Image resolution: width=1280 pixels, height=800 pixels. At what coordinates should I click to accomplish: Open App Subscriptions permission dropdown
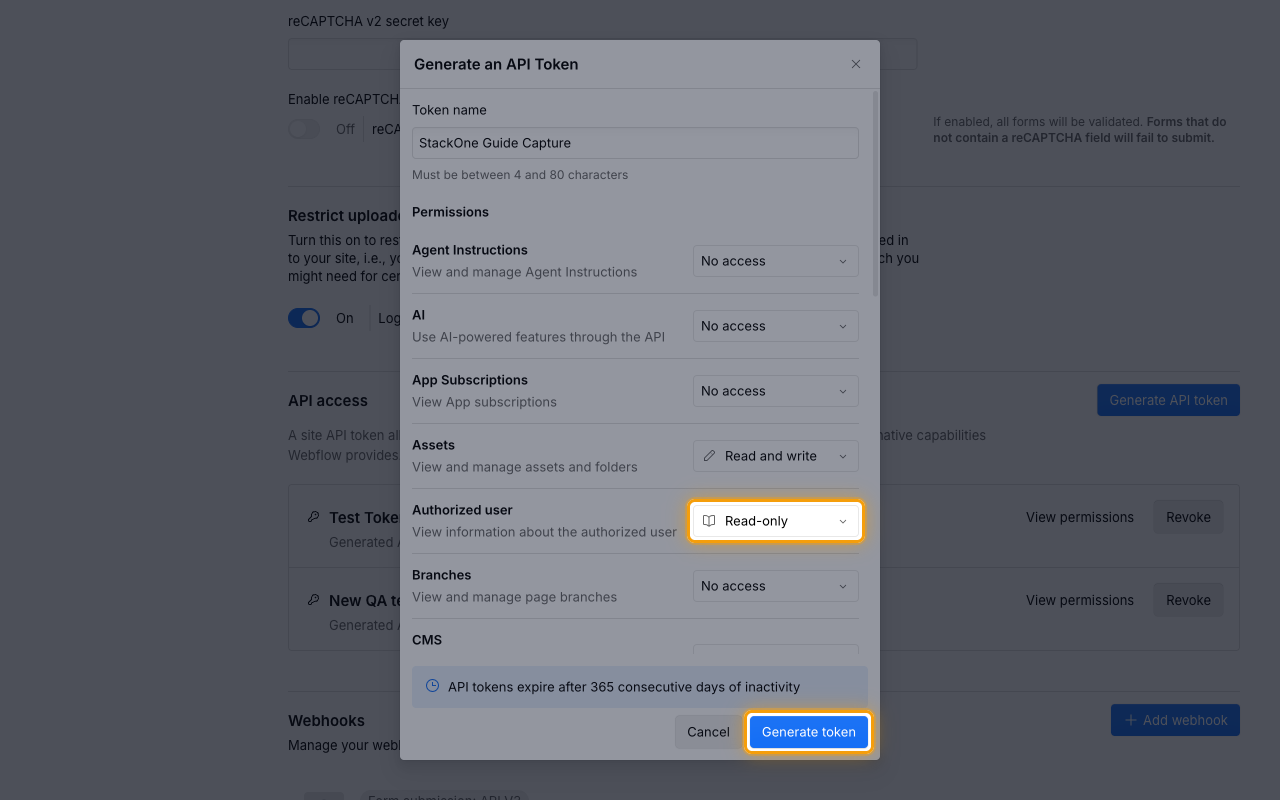(776, 391)
